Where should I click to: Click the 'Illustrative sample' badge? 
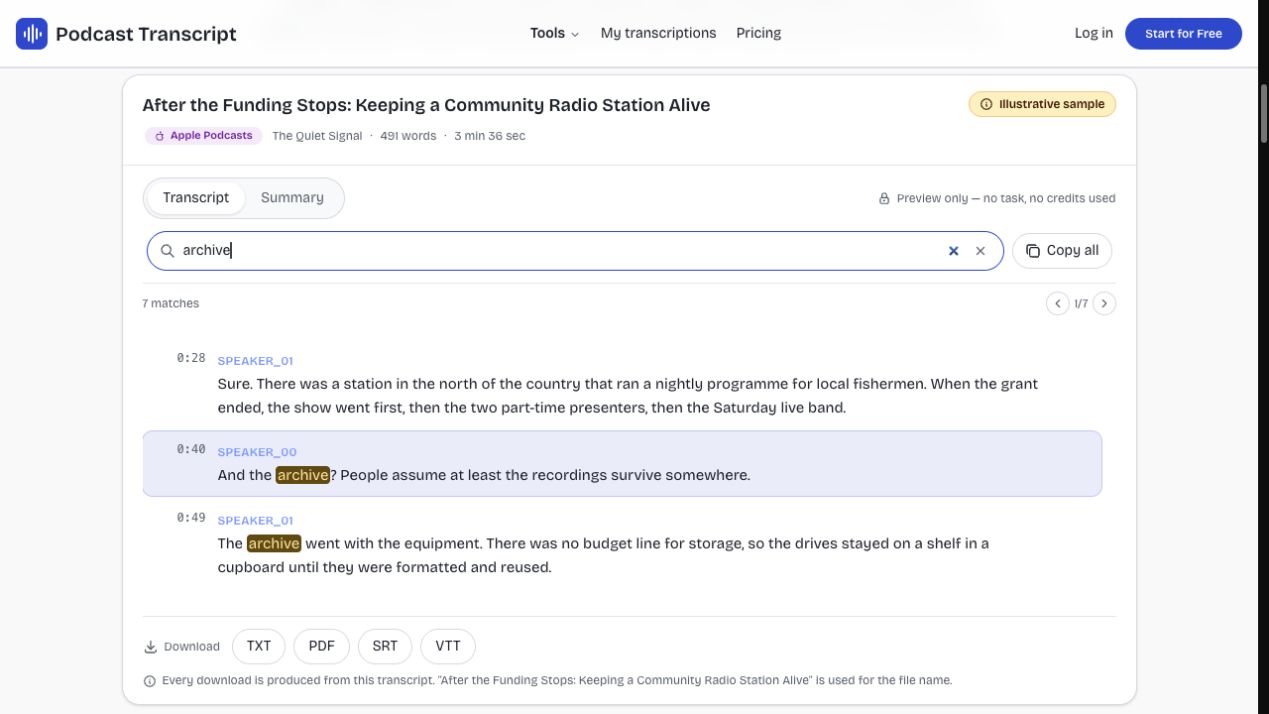[1042, 104]
